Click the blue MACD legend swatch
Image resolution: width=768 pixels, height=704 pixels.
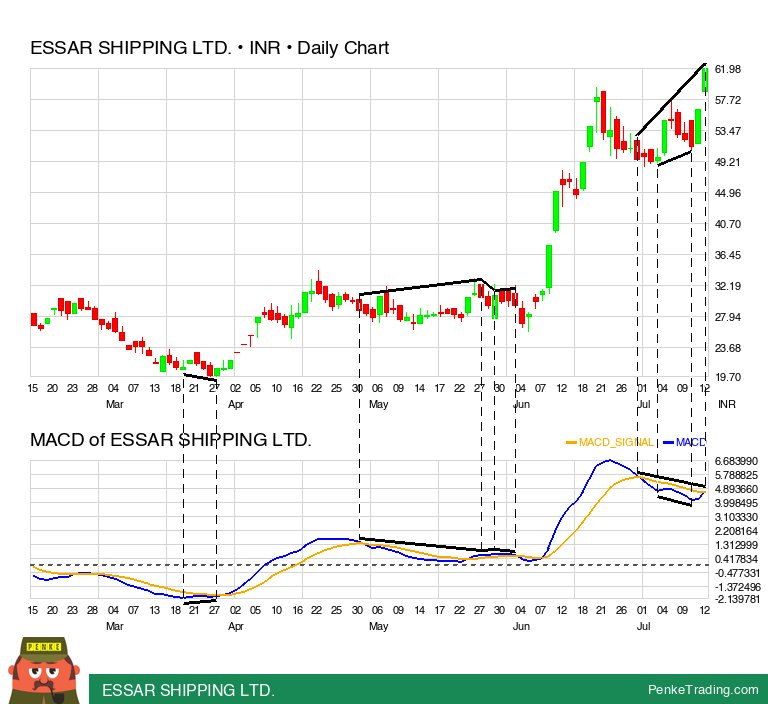668,443
